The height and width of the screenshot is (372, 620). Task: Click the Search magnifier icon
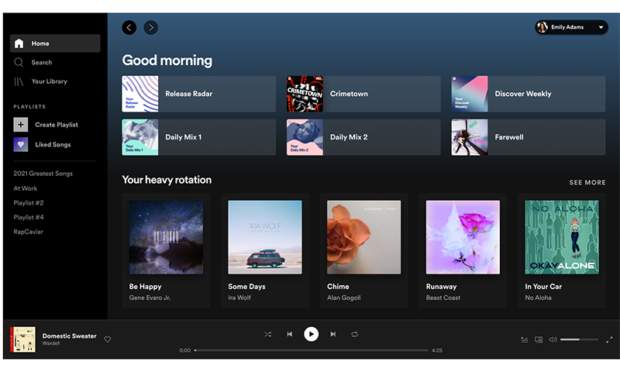pos(19,62)
